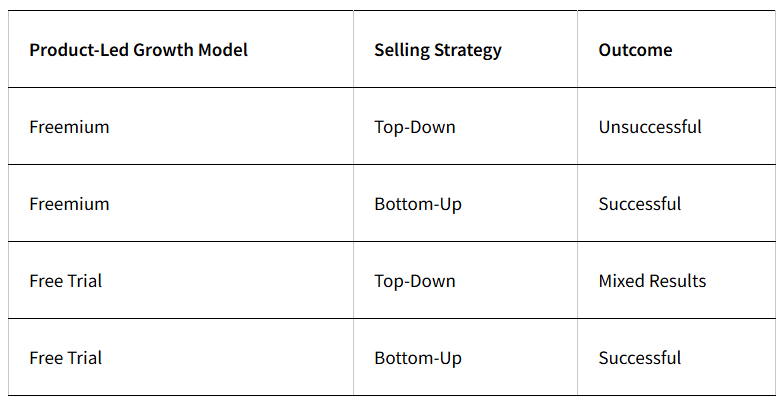Select the Freemium cell in the Unsuccessful row
The height and width of the screenshot is (407, 784).
point(69,127)
